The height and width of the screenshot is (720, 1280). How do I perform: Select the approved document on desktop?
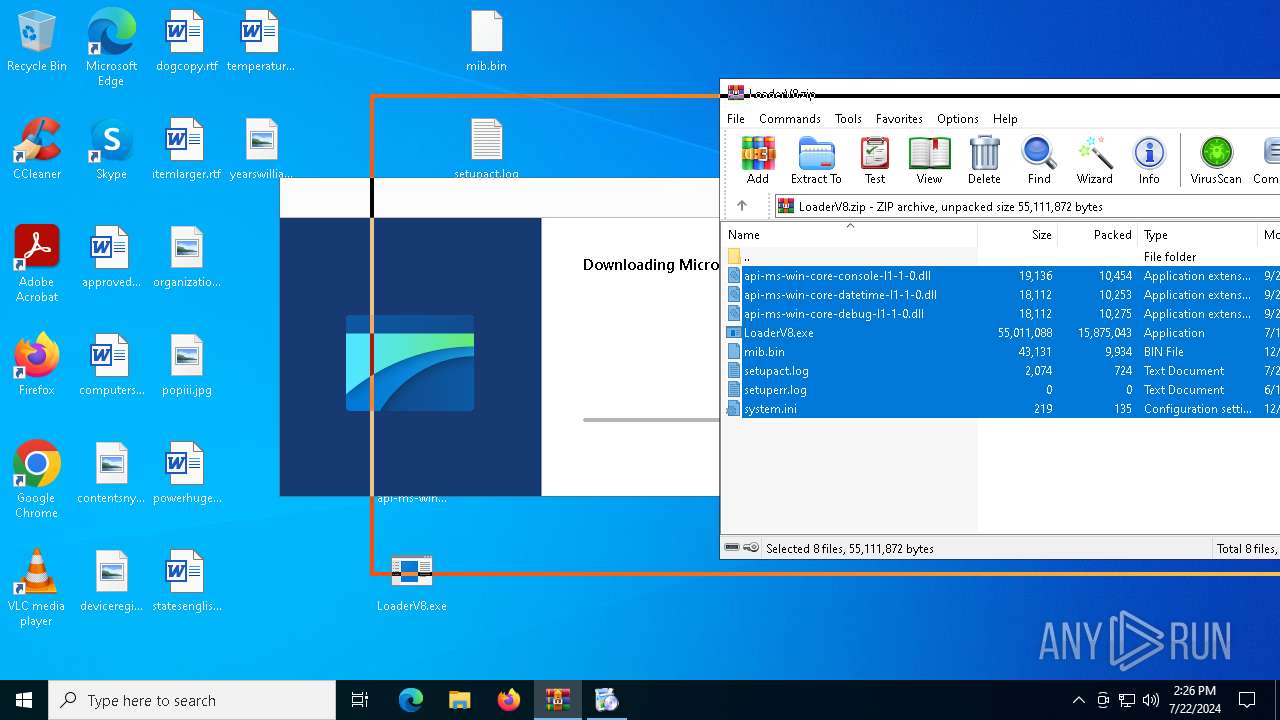111,258
